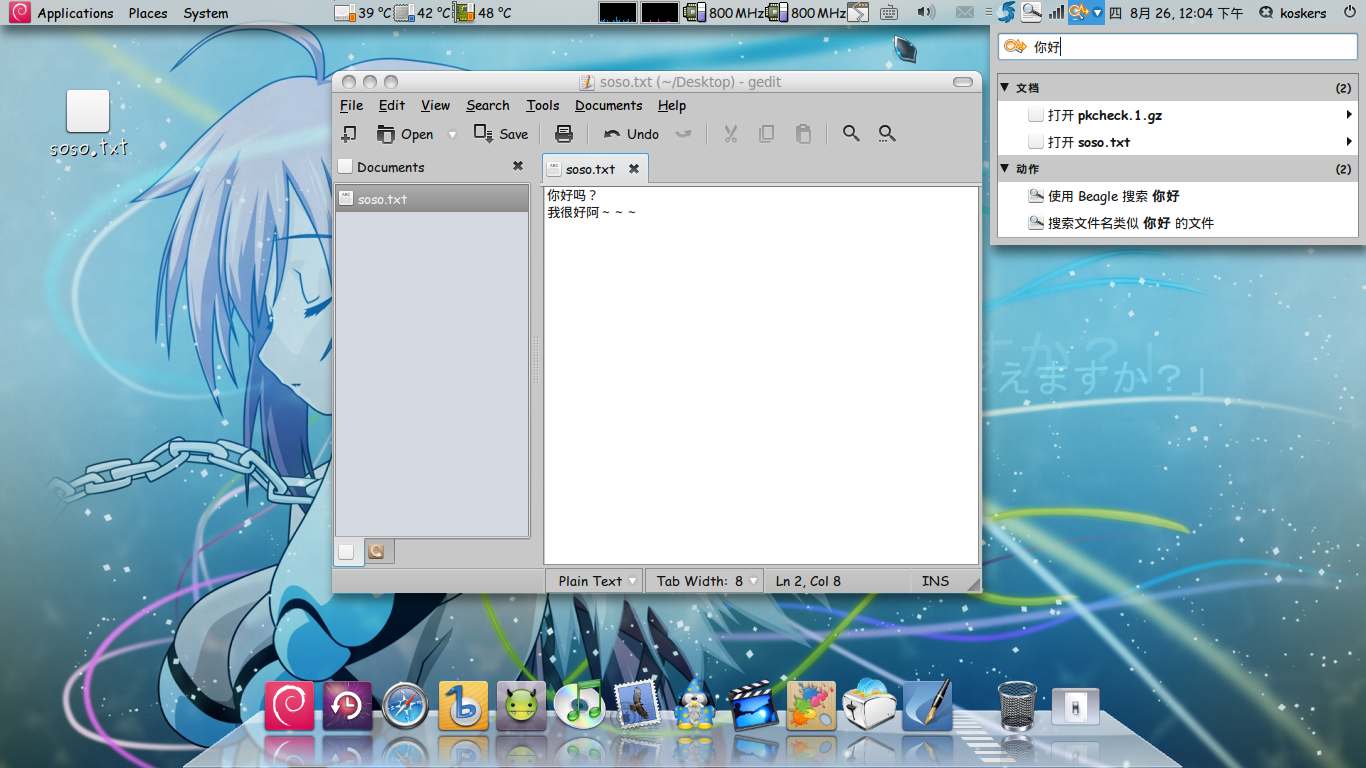The image size is (1366, 768).
Task: Switch to documents tab at side panel bottom
Action: (348, 551)
